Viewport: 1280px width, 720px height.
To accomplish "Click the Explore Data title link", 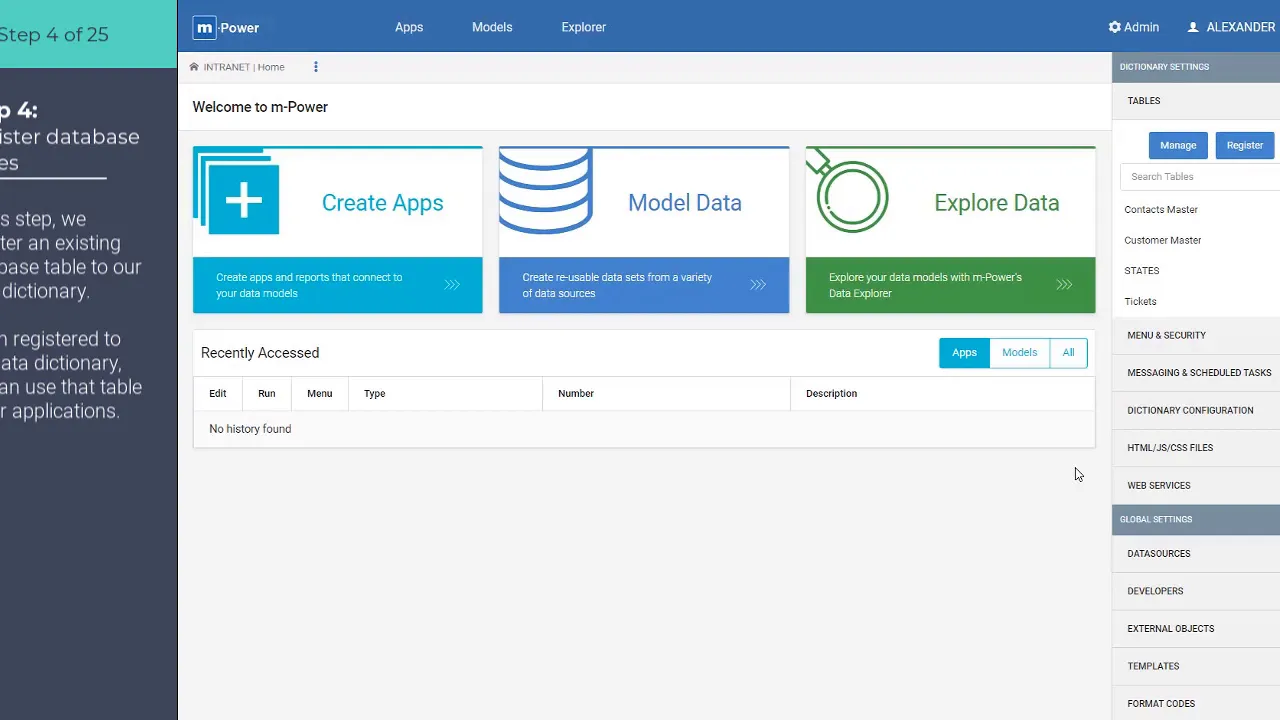I will coord(997,203).
